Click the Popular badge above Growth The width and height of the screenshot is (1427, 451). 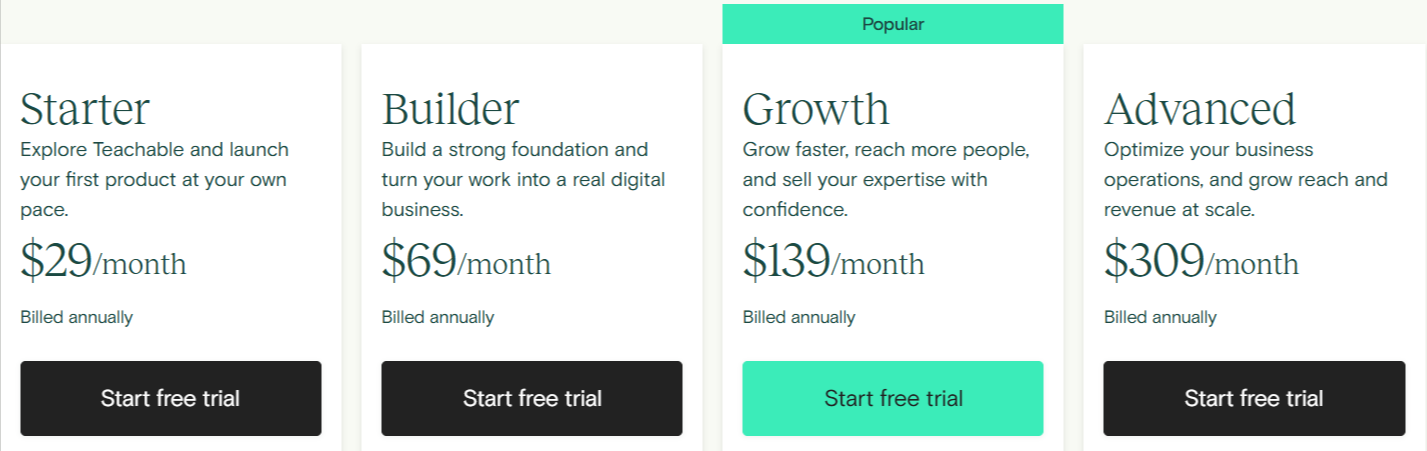[x=893, y=24]
